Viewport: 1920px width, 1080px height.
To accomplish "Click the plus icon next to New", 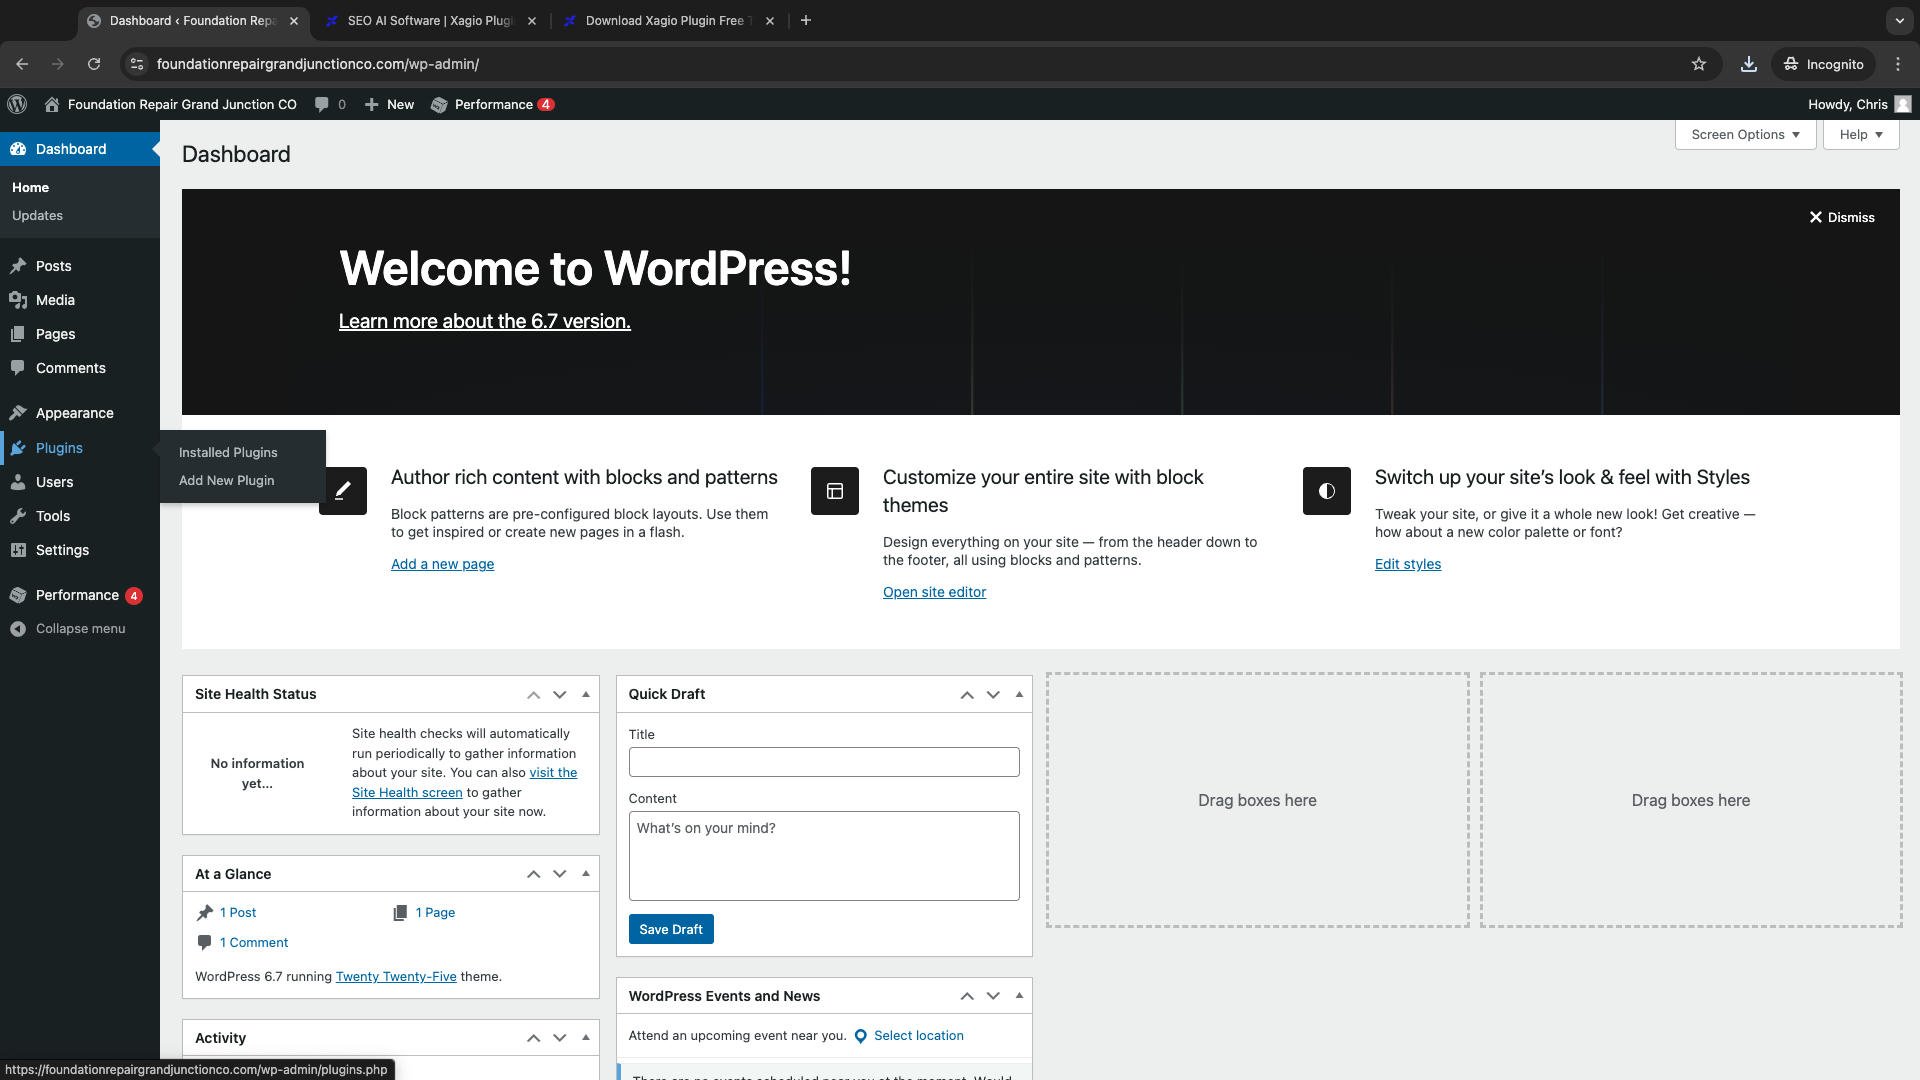I will (371, 104).
